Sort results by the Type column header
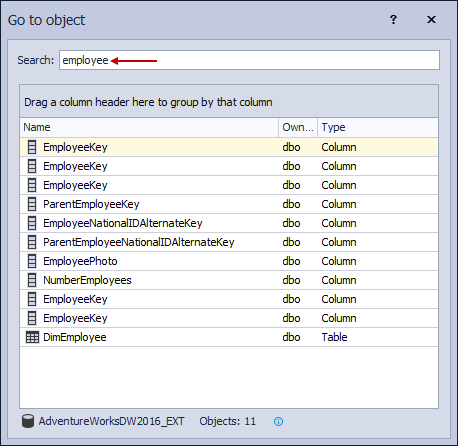Viewport: 458px width, 446px height. [x=378, y=127]
